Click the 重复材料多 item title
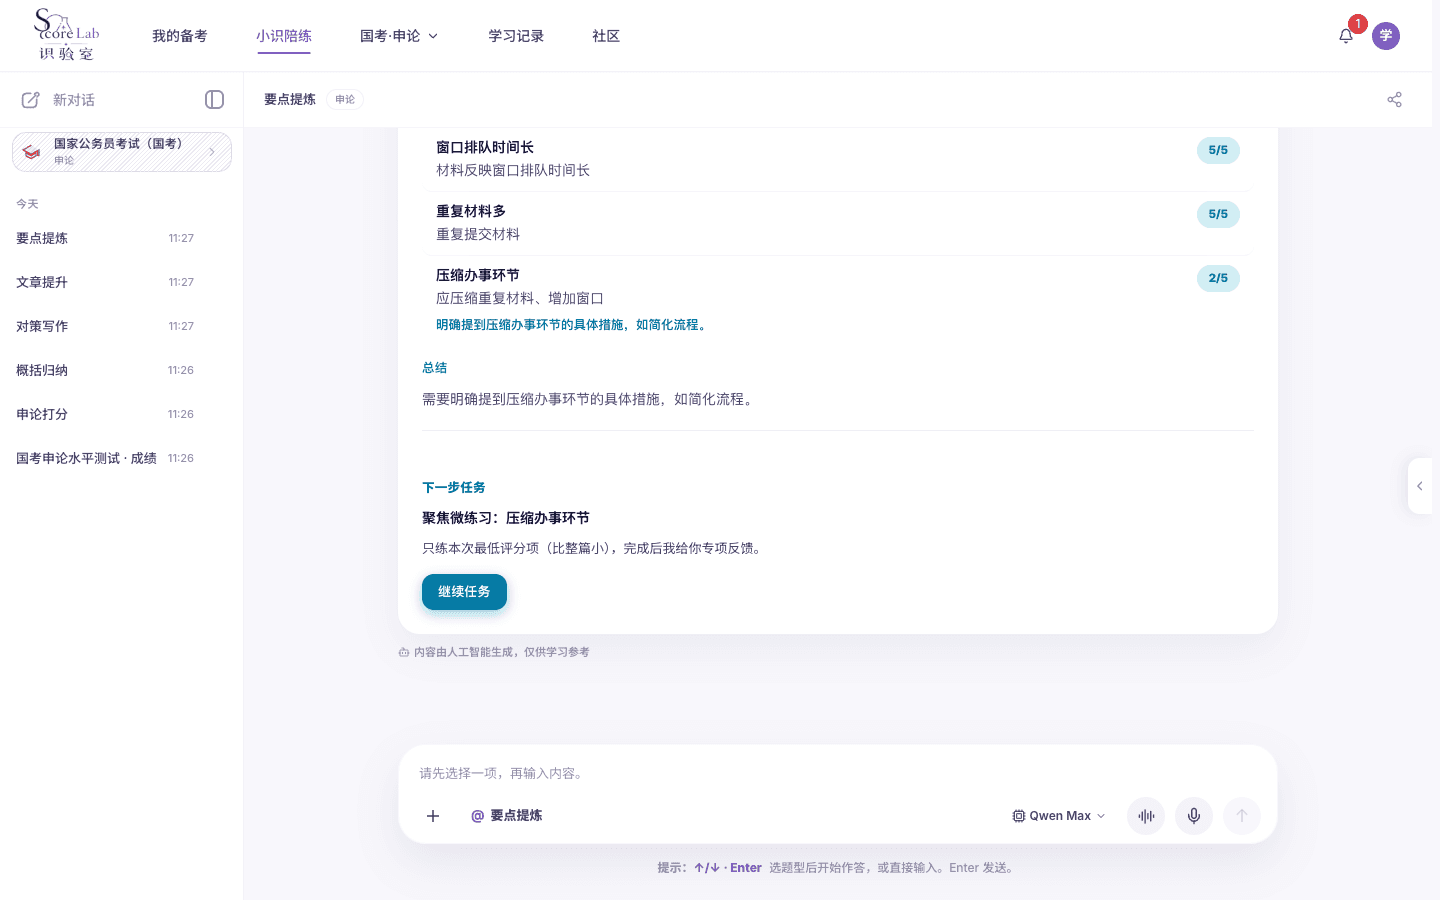This screenshot has height=900, width=1440. point(471,211)
